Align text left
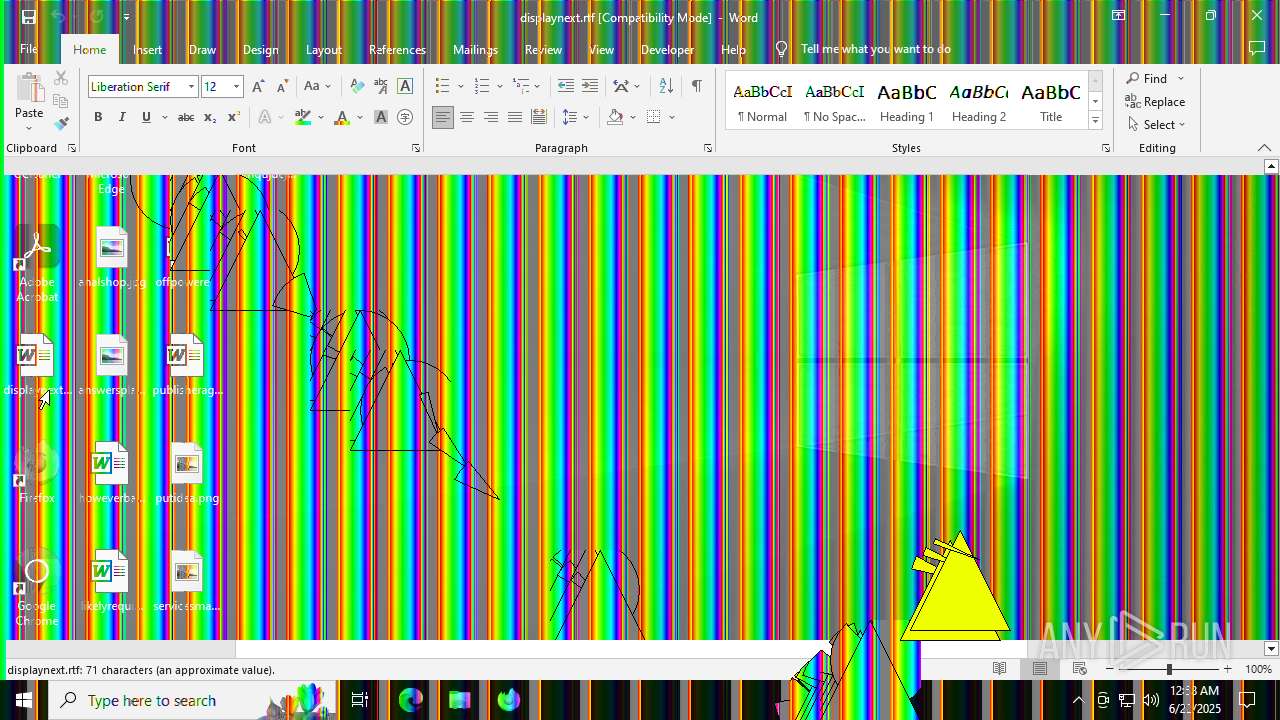The height and width of the screenshot is (720, 1280). [443, 117]
